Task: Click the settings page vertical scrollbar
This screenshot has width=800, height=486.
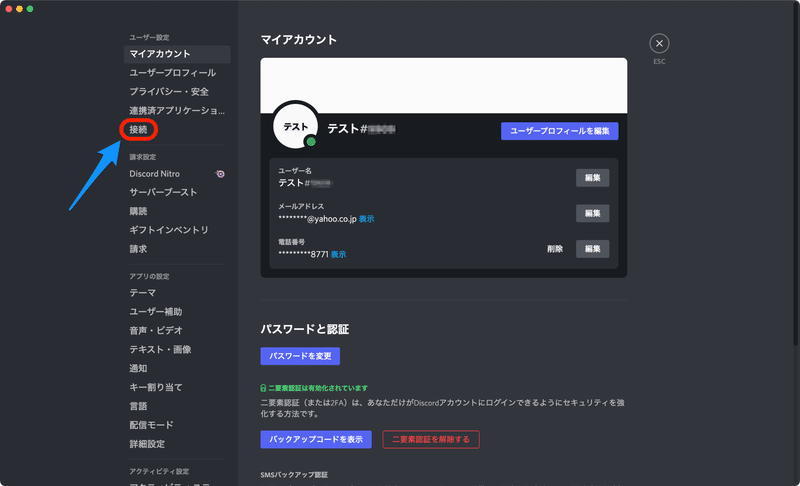Action: pos(796,173)
